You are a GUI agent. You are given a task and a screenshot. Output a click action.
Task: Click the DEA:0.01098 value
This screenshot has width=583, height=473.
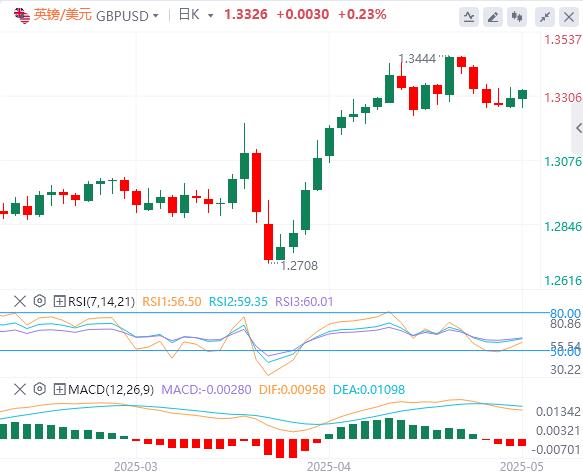pos(369,390)
